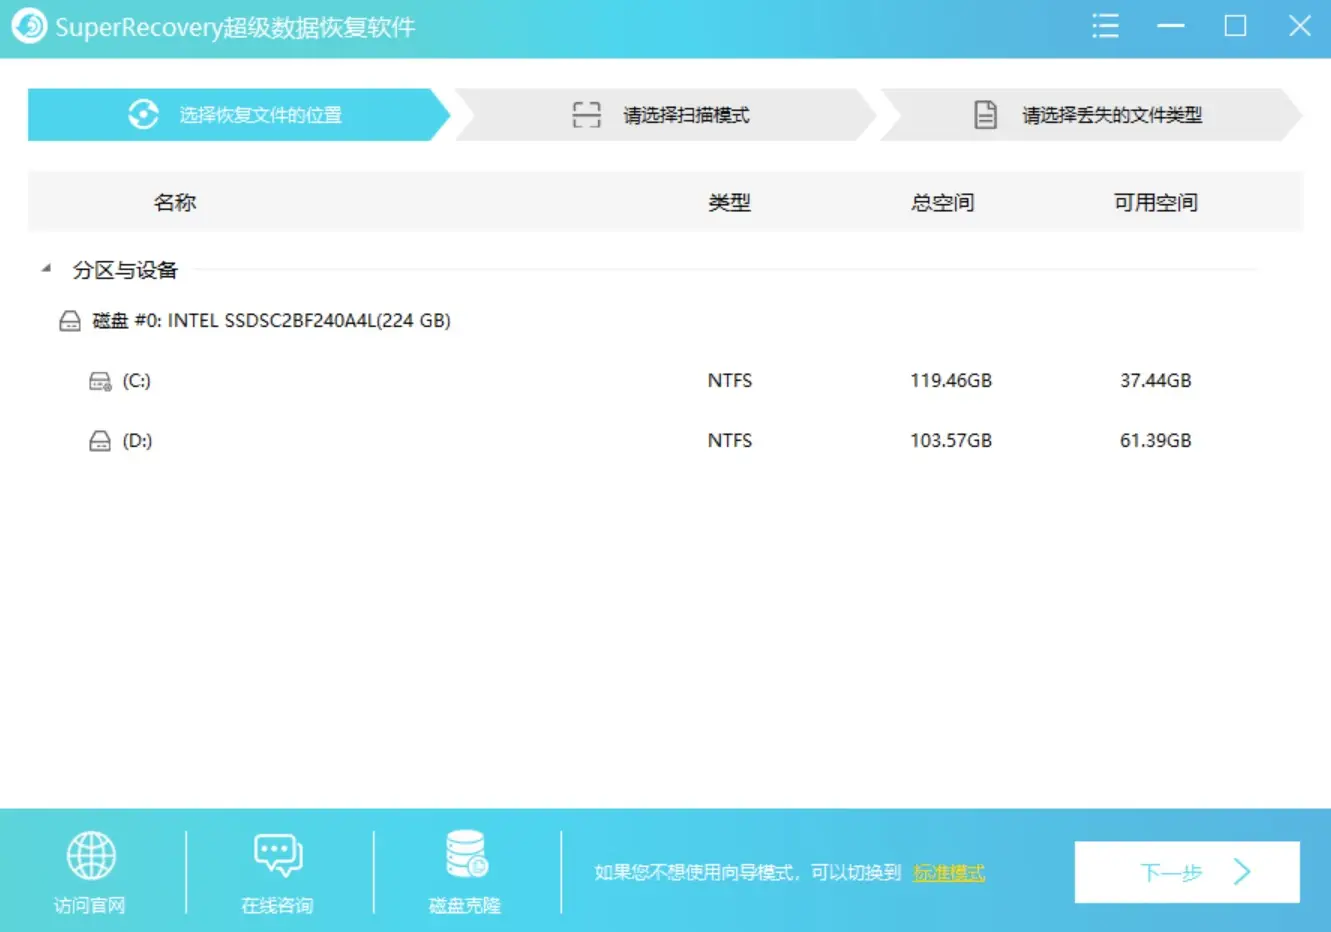Switch to 标准模式 via the yellow link
This screenshot has height=932, width=1331.
(x=947, y=871)
